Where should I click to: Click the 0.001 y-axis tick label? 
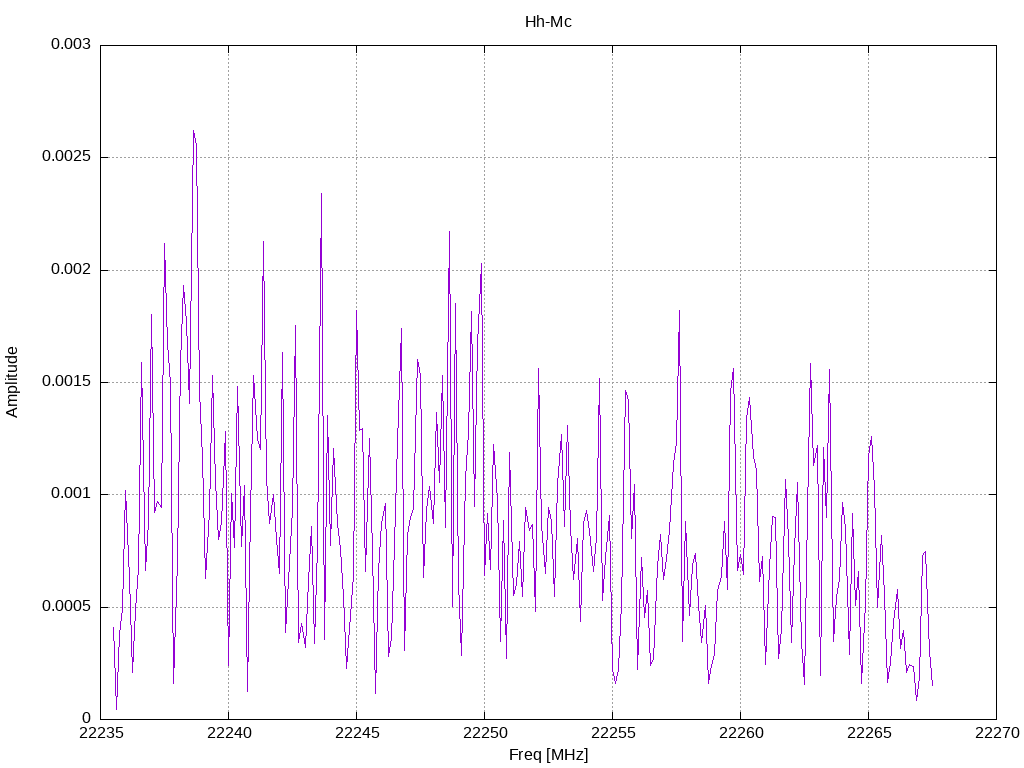click(71, 494)
